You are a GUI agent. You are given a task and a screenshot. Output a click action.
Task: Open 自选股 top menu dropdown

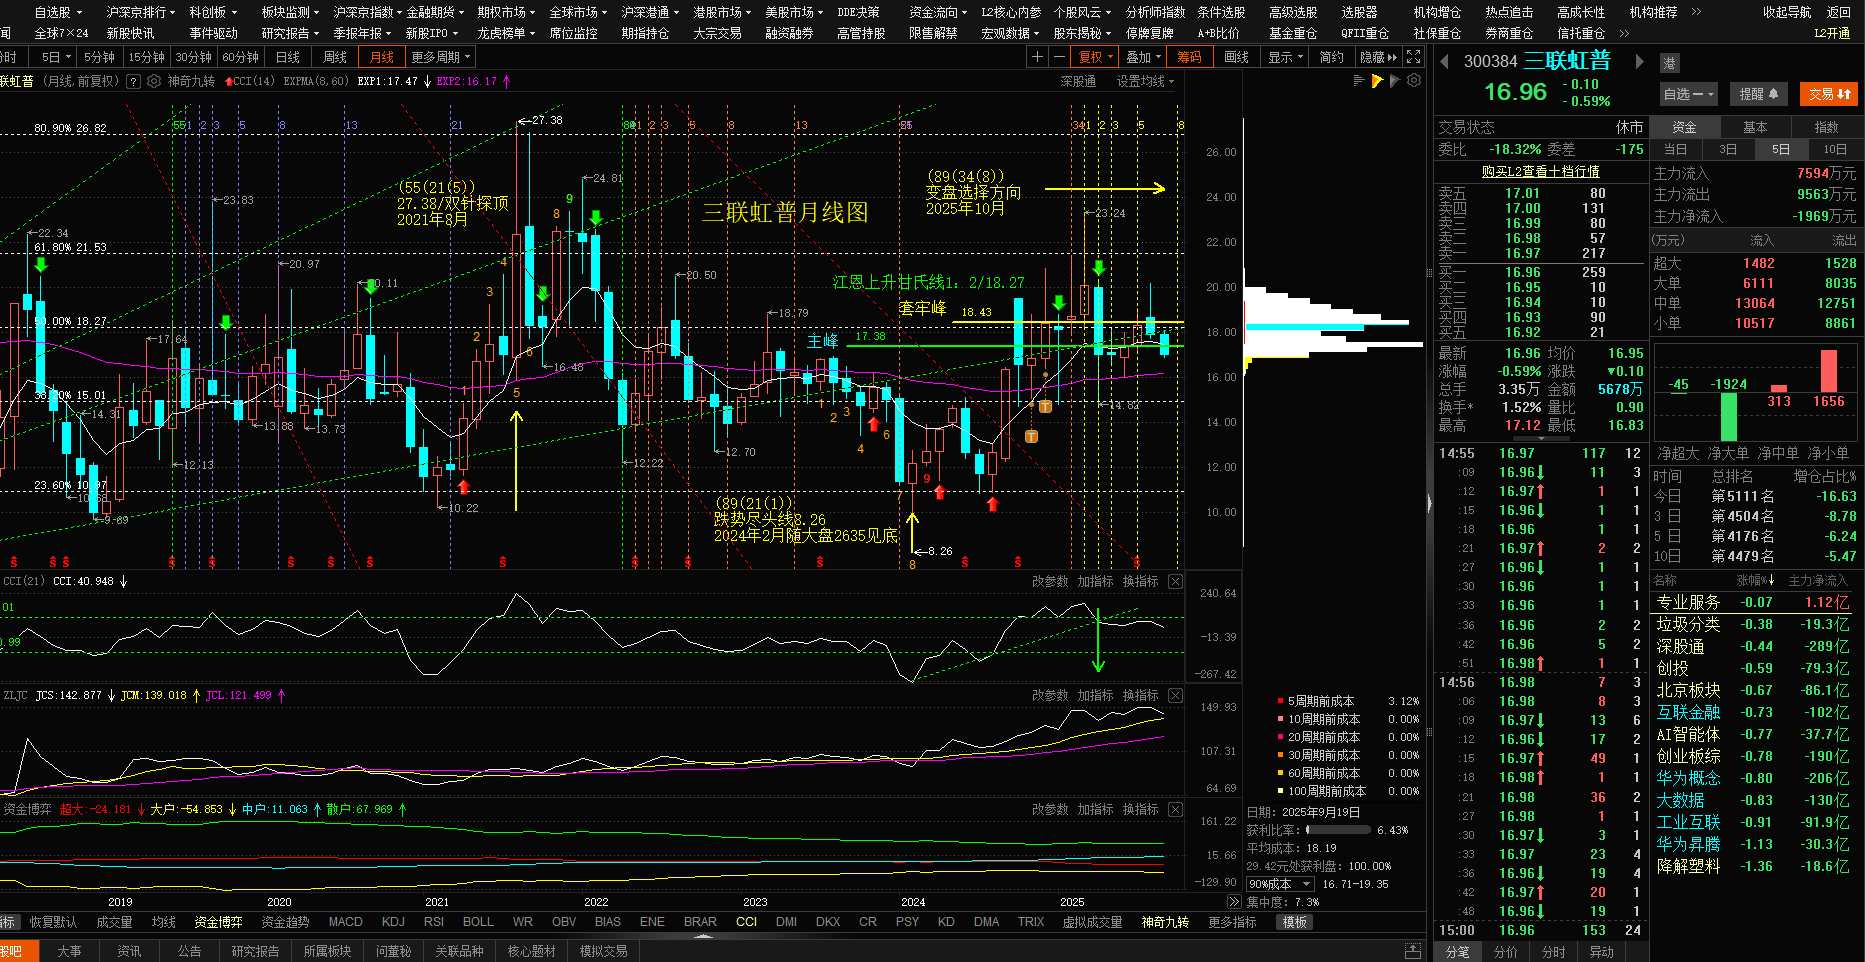pyautogui.click(x=57, y=12)
